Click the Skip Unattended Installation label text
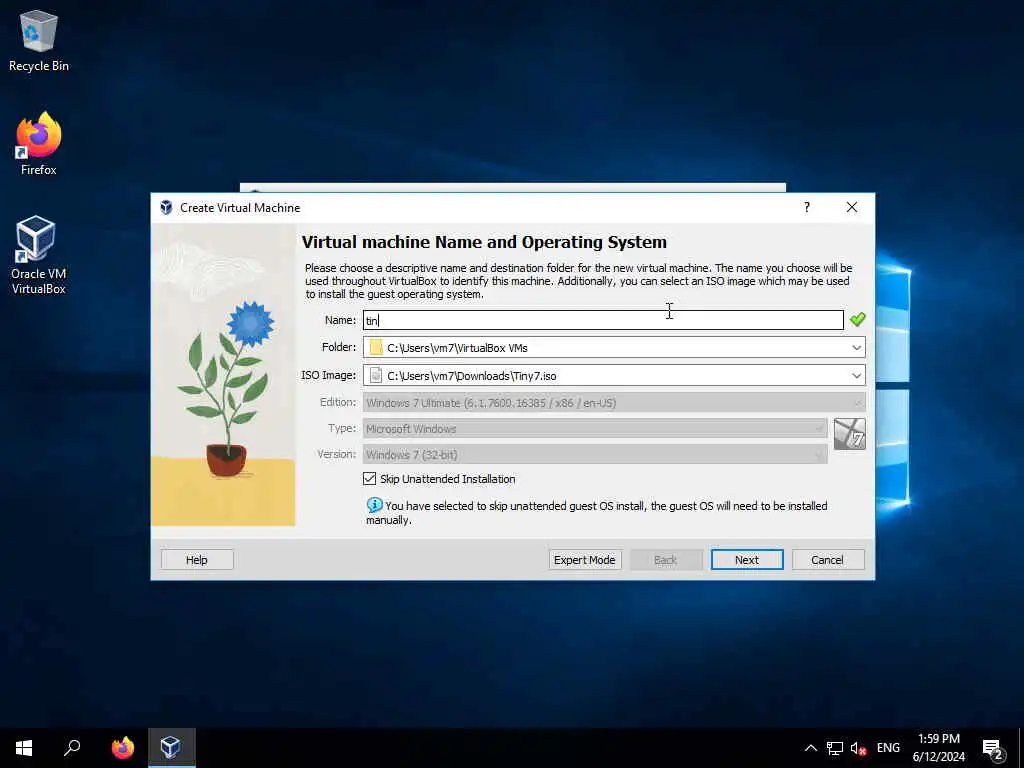The height and width of the screenshot is (768, 1024). 447,479
